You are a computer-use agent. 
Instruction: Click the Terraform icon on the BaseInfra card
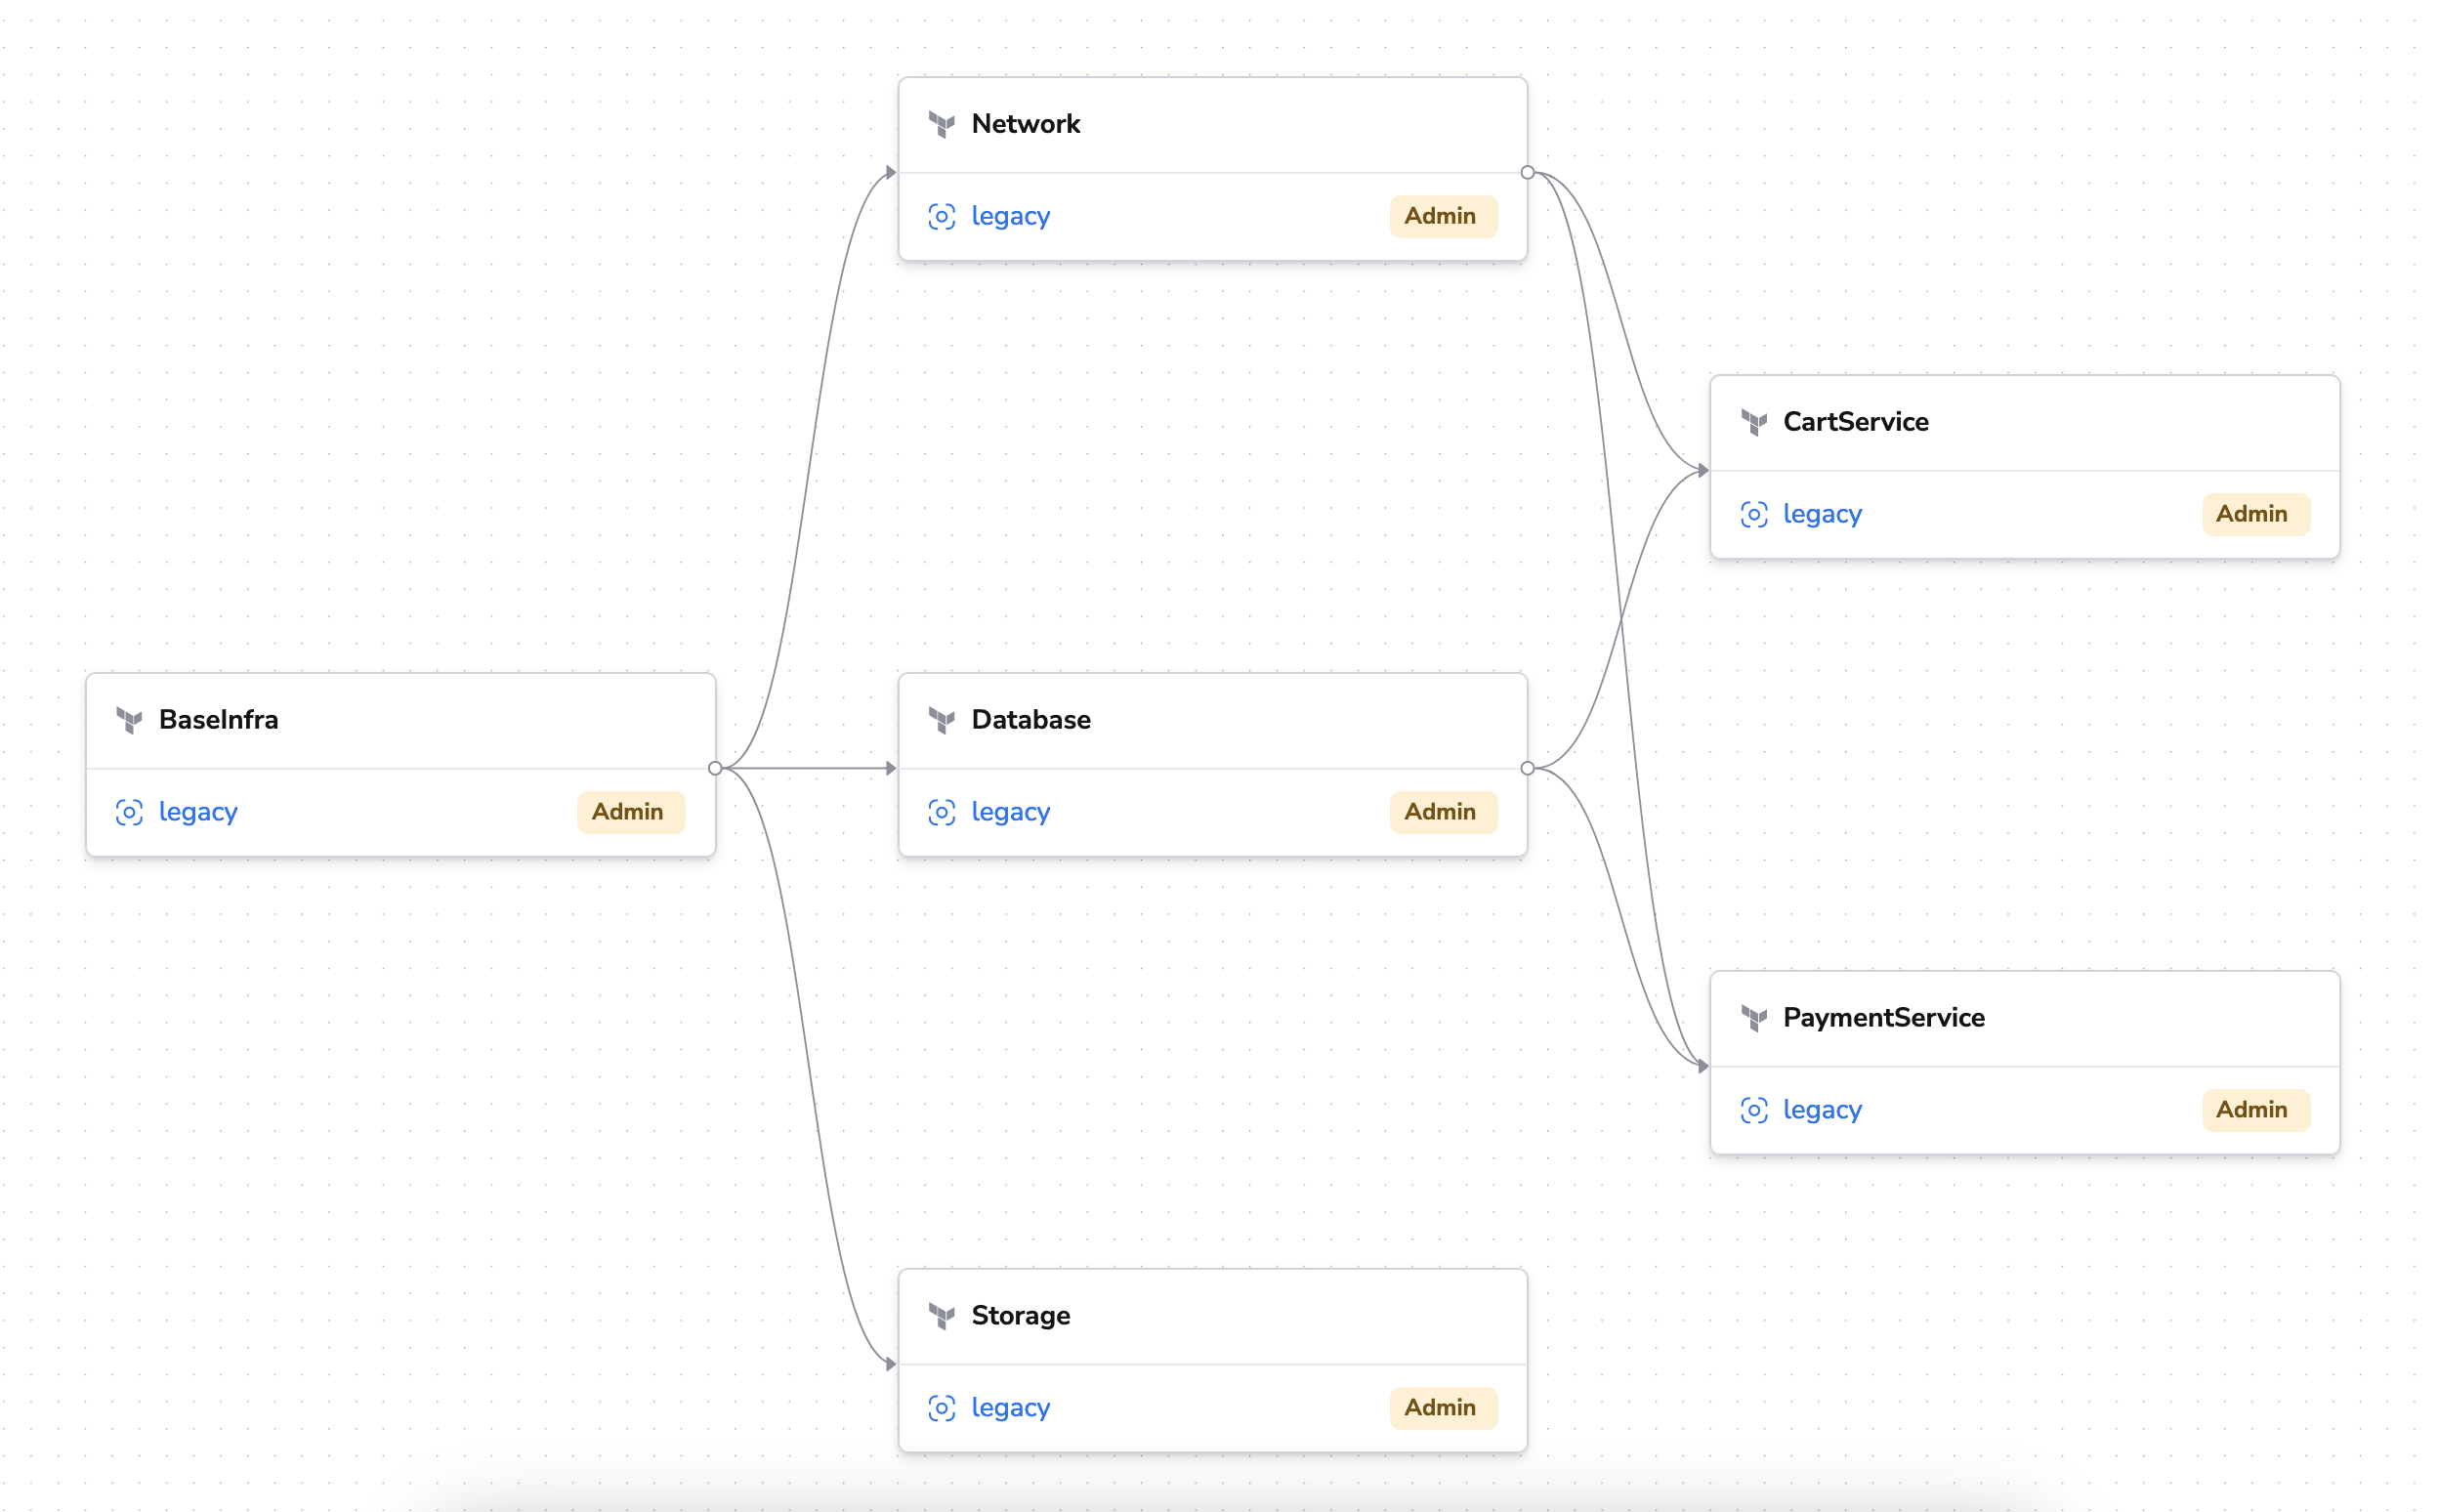click(130, 720)
